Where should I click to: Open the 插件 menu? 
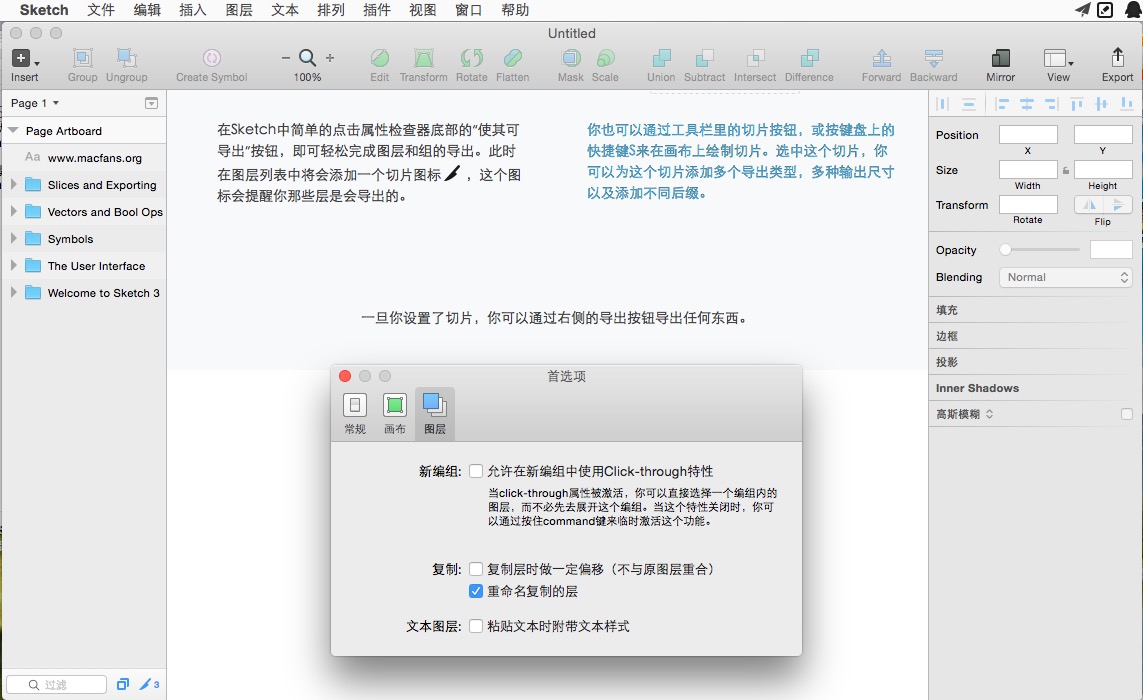376,10
